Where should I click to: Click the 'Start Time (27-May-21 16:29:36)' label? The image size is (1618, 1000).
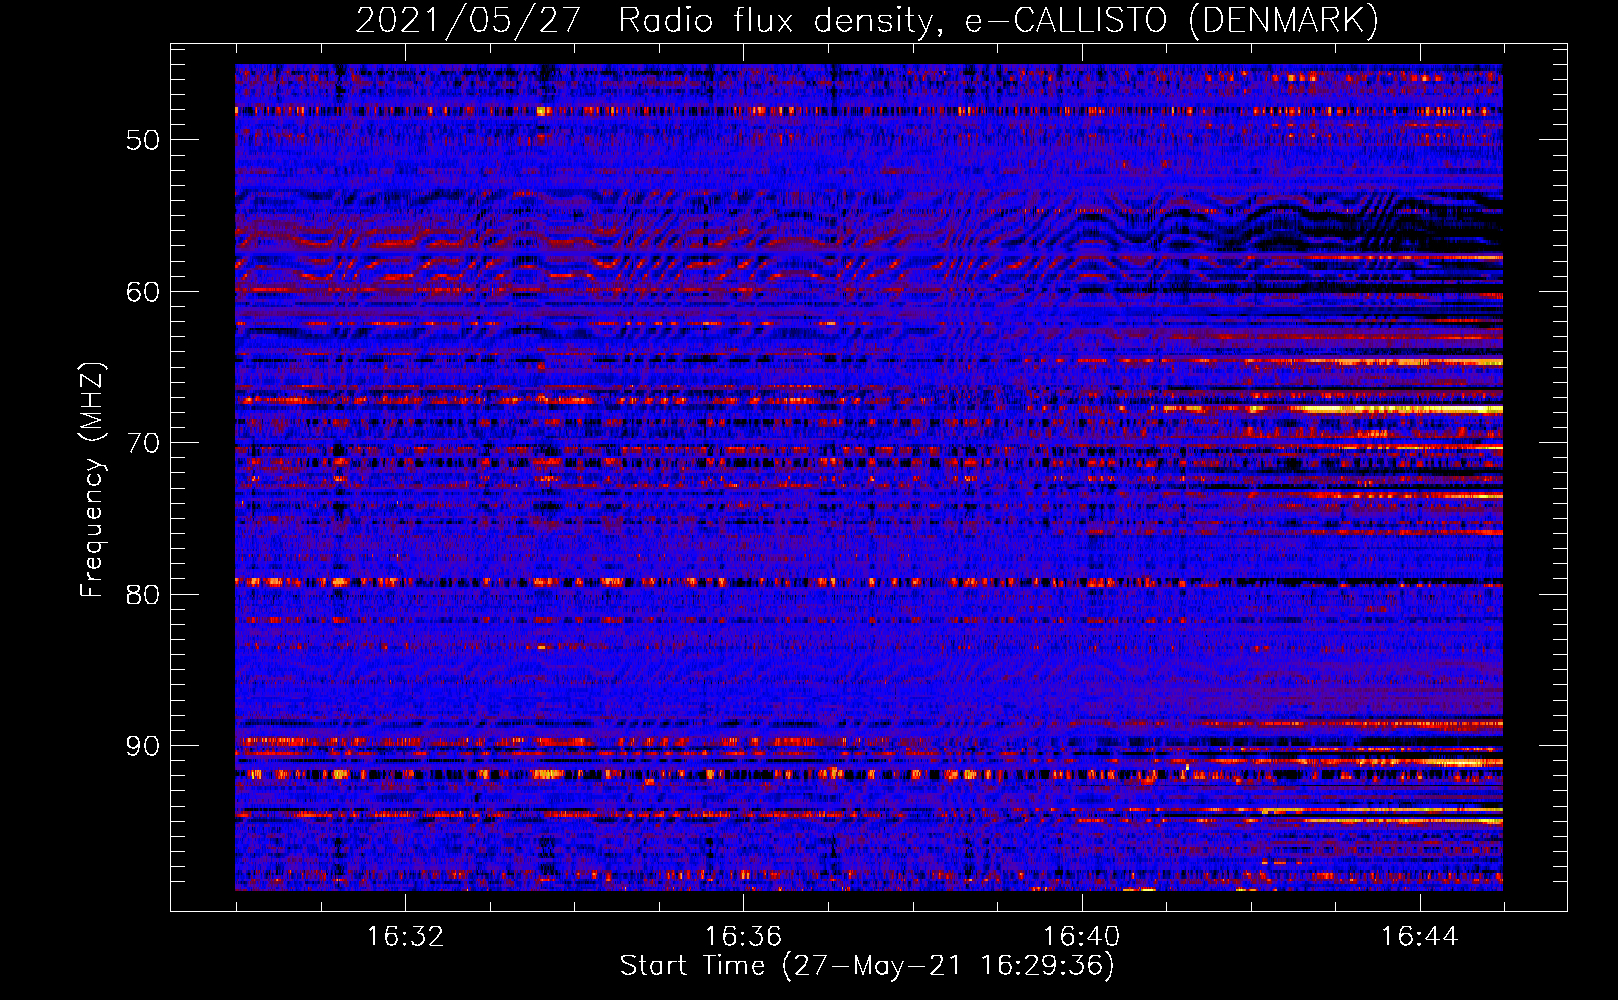pos(867,966)
